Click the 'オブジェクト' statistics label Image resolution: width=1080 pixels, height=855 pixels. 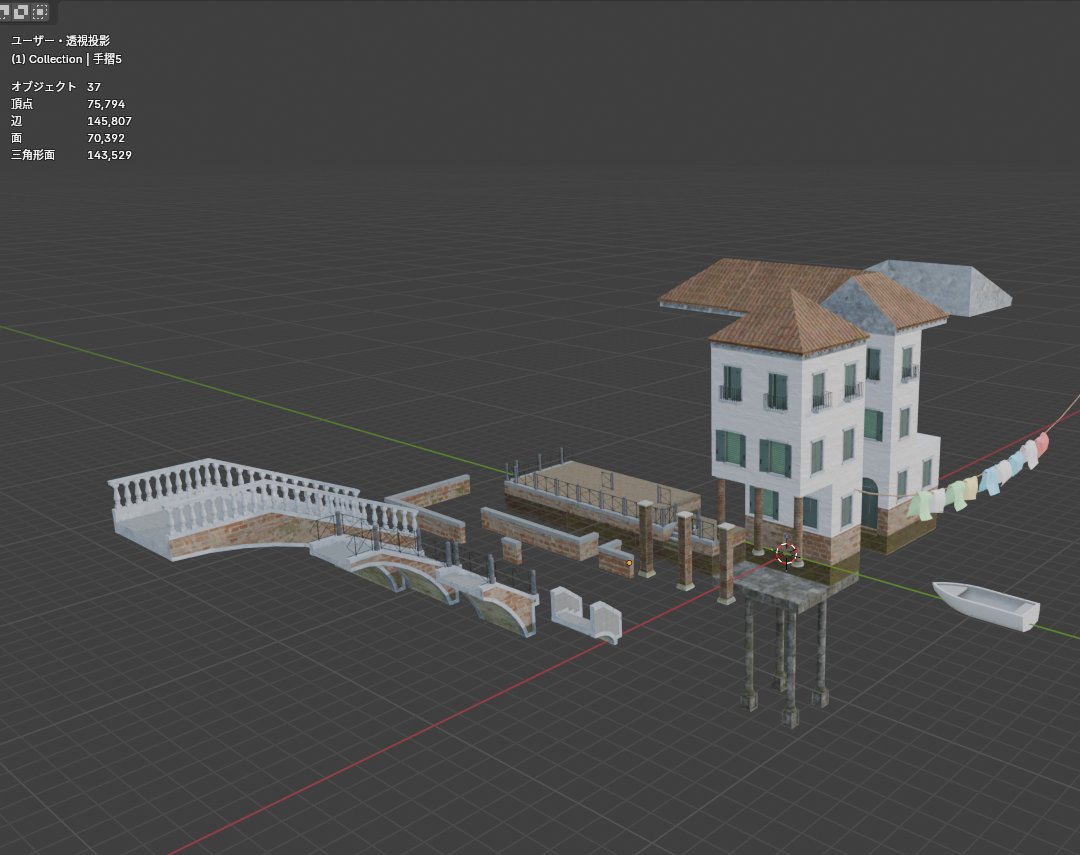tap(43, 87)
